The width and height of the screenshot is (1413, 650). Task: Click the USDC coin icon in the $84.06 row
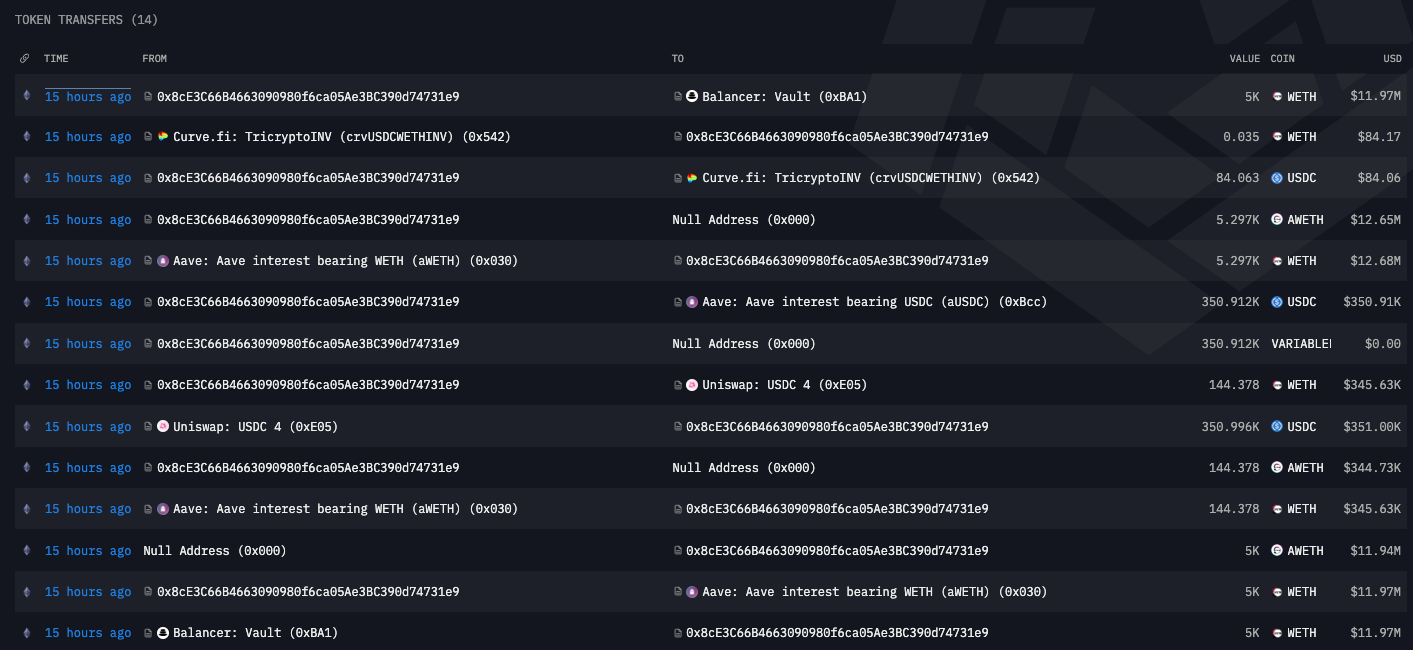pyautogui.click(x=1277, y=178)
